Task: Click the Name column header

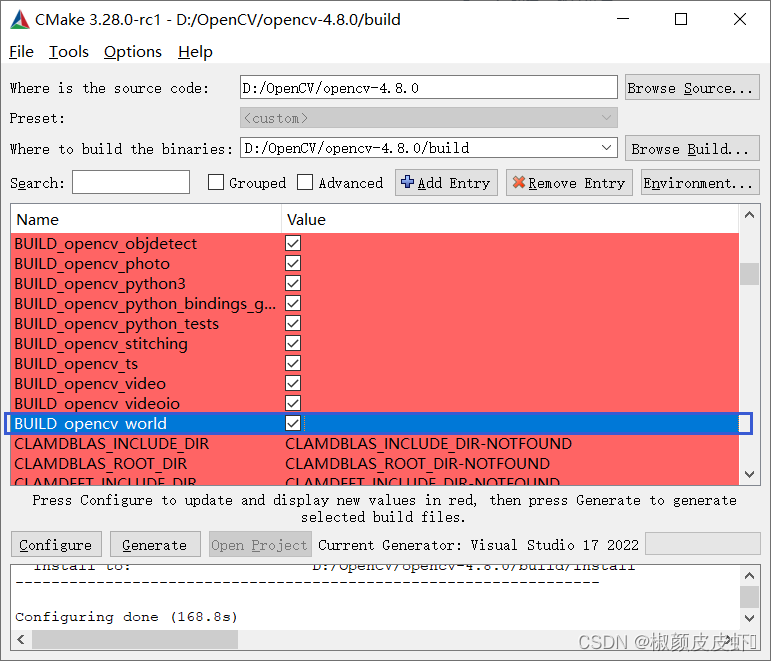Action: click(146, 219)
